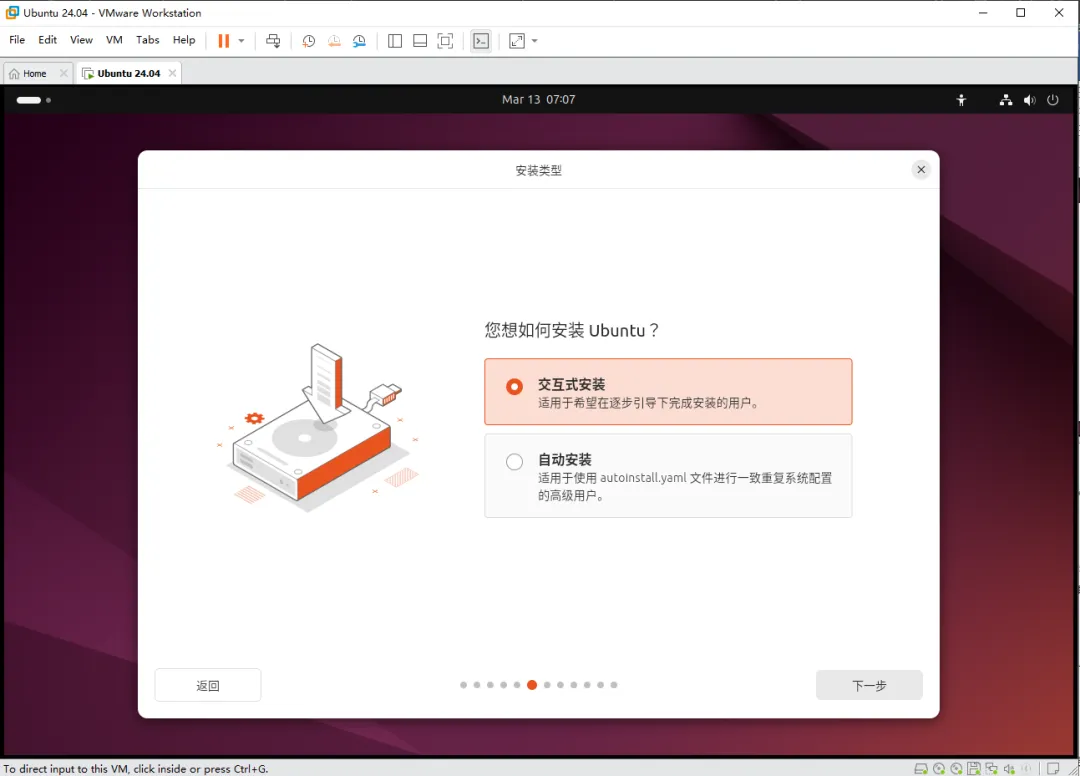Close the Home tab
This screenshot has width=1080, height=776.
[63, 73]
